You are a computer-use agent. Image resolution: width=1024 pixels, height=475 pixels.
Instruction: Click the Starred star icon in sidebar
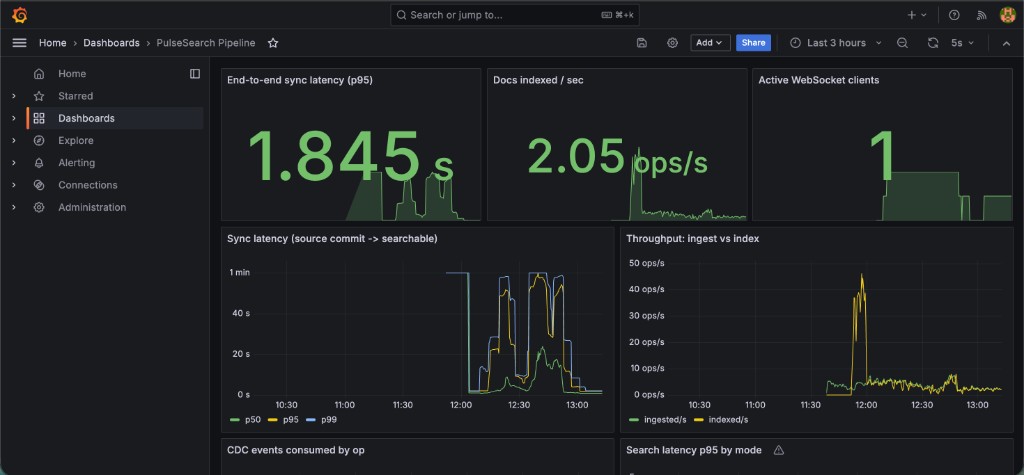pos(39,96)
